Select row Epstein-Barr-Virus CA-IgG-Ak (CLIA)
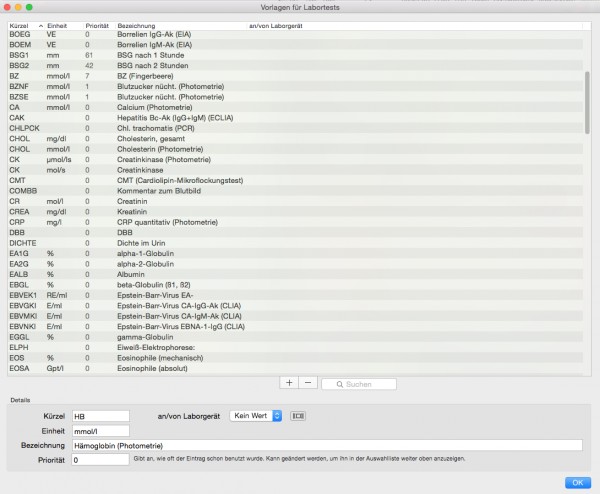This screenshot has width=600, height=494. tap(295, 306)
